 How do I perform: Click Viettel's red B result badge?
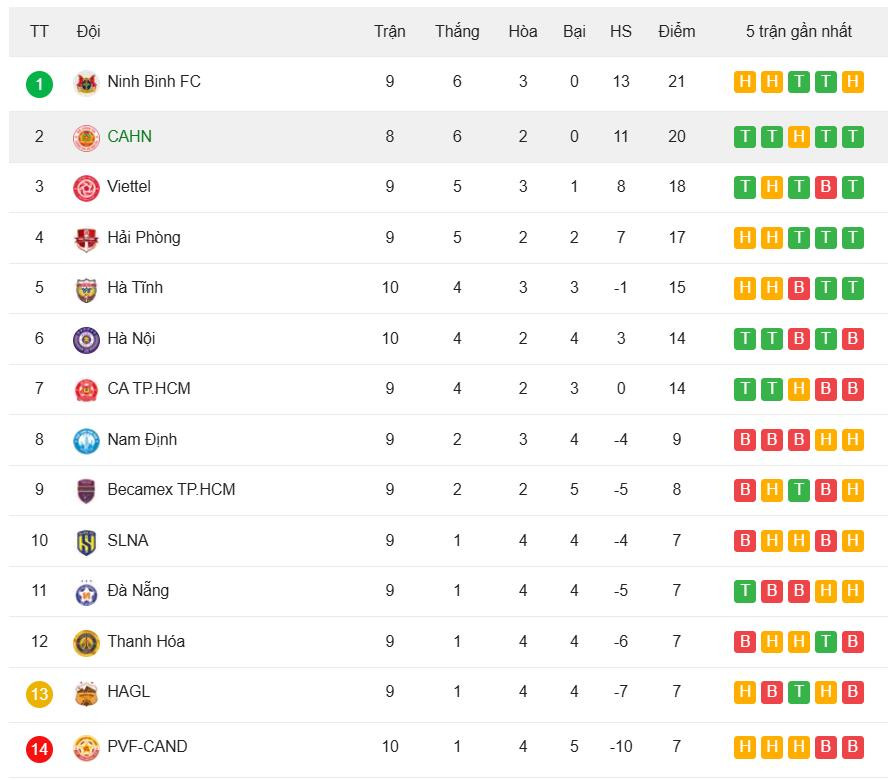pos(825,187)
